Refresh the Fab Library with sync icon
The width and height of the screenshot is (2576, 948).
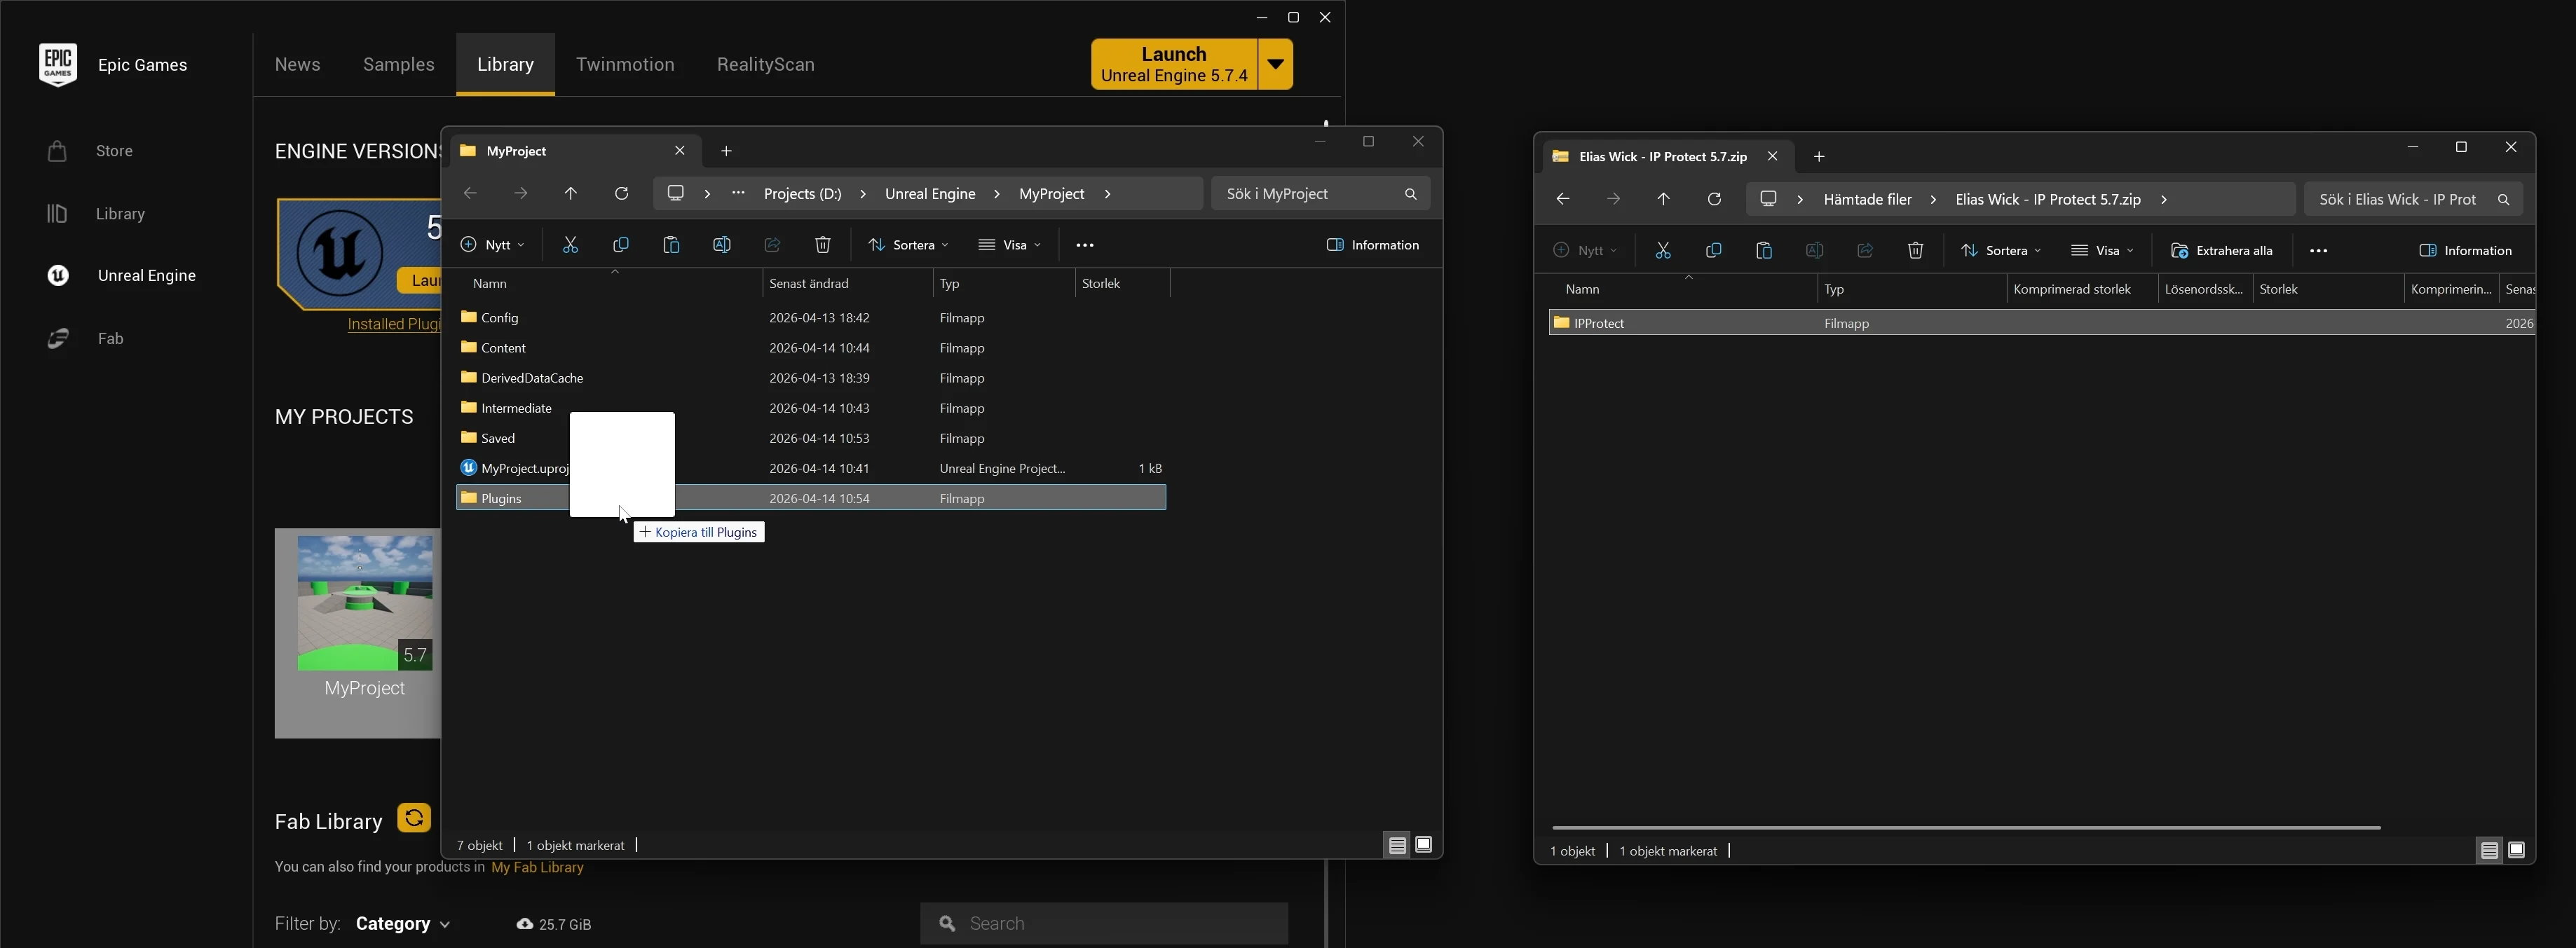pyautogui.click(x=414, y=819)
